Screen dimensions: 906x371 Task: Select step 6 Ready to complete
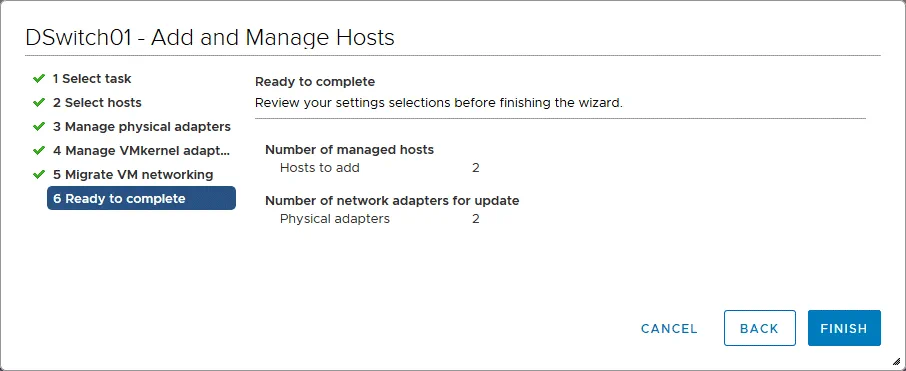coord(141,198)
